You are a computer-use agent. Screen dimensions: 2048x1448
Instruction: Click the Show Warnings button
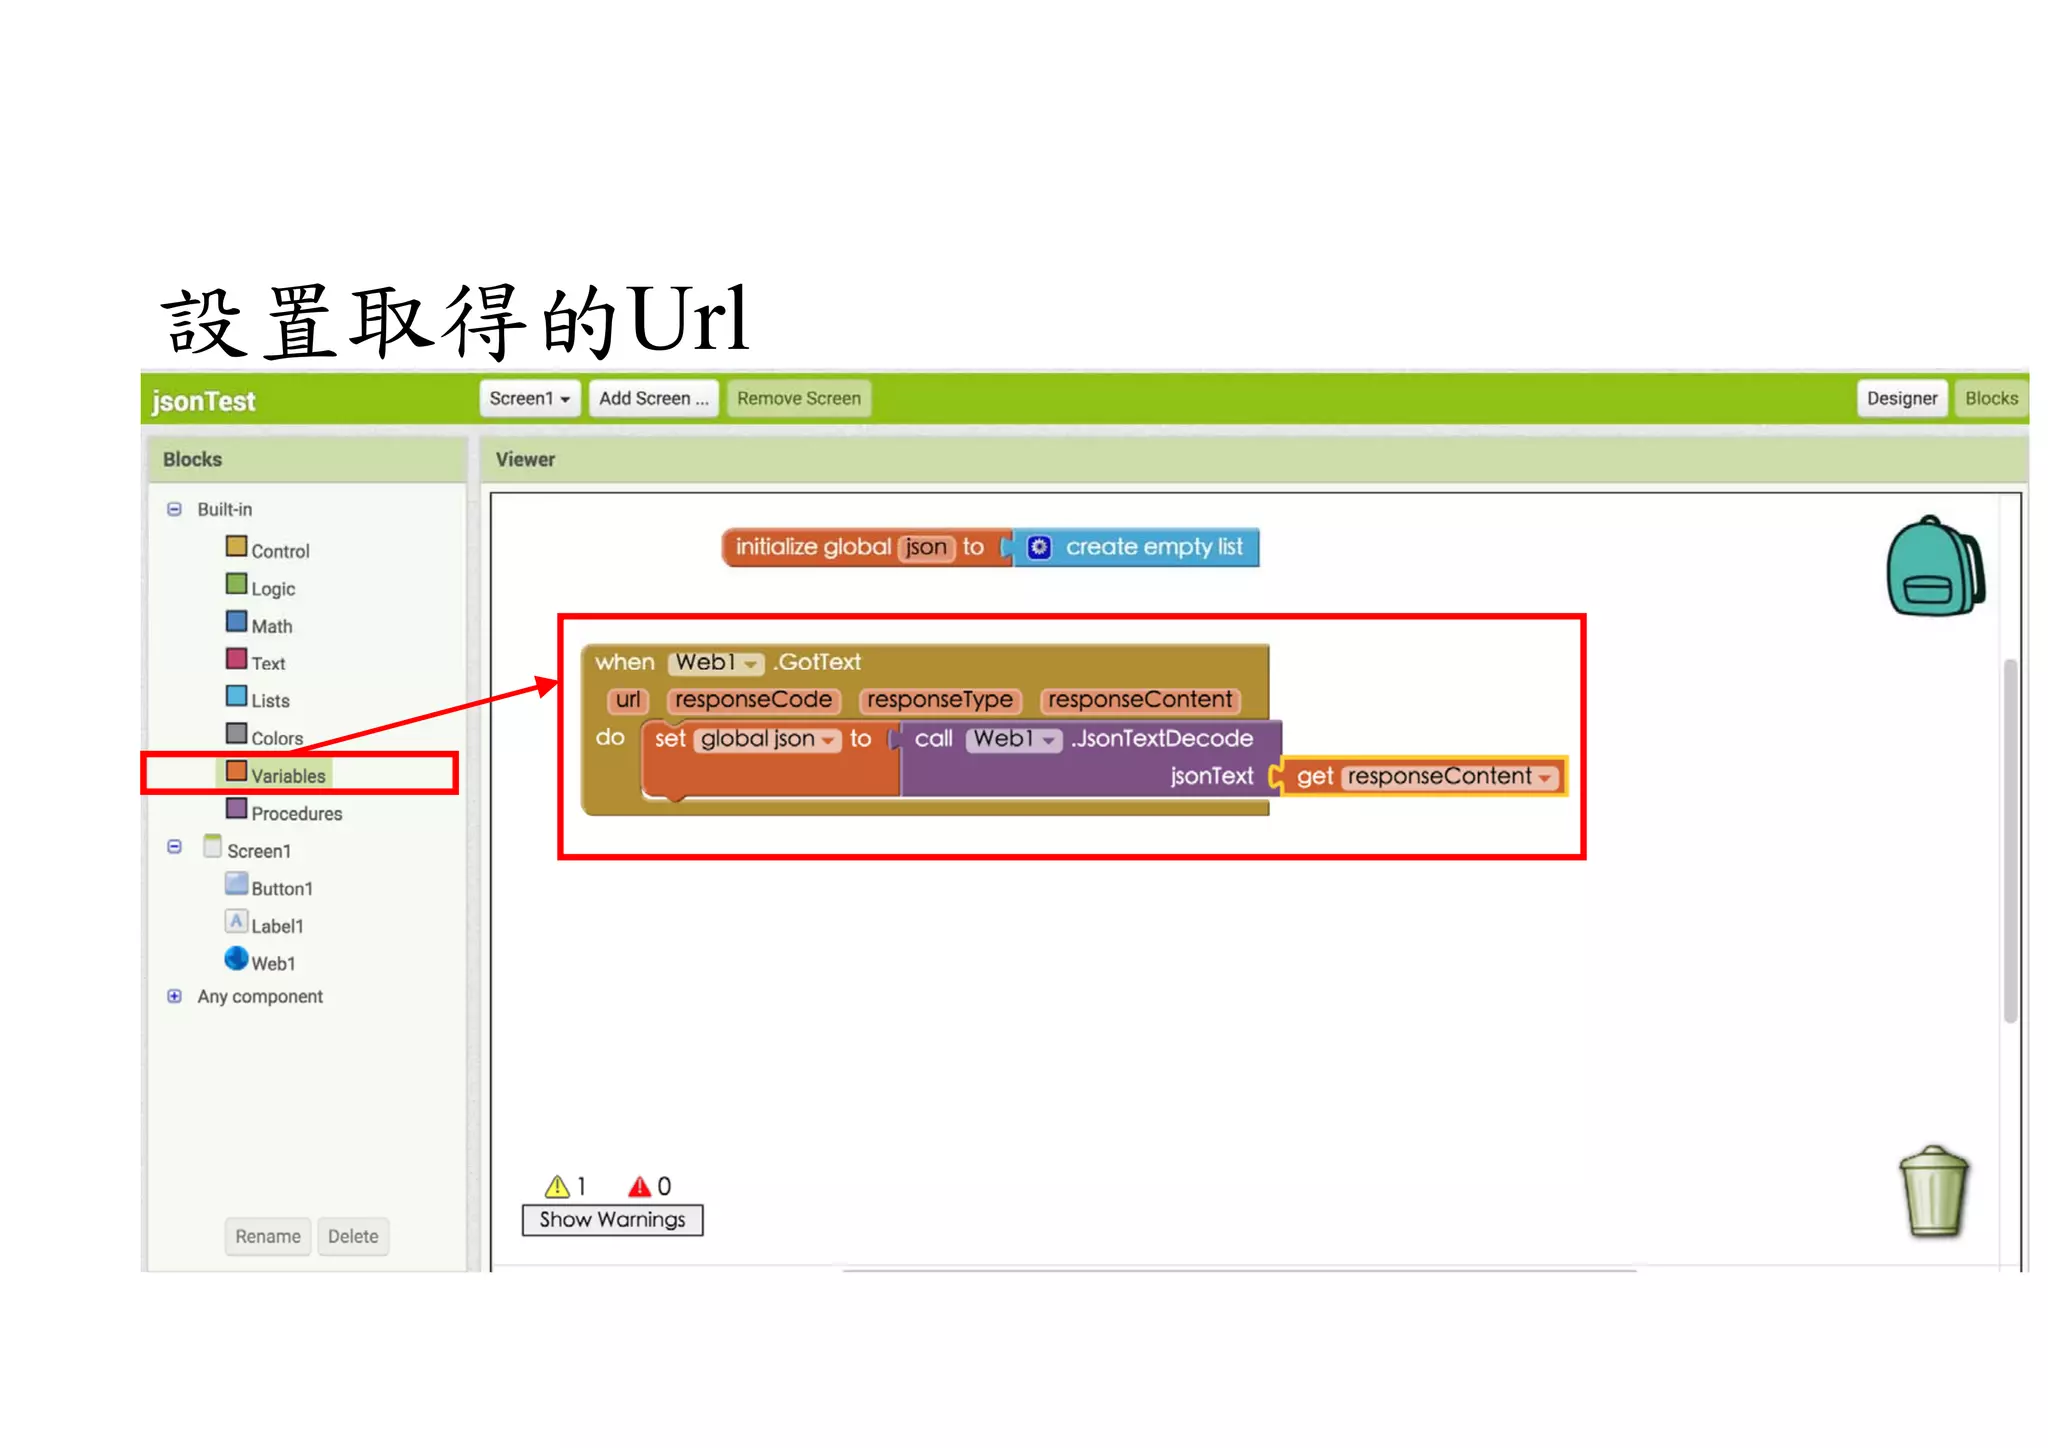point(612,1219)
